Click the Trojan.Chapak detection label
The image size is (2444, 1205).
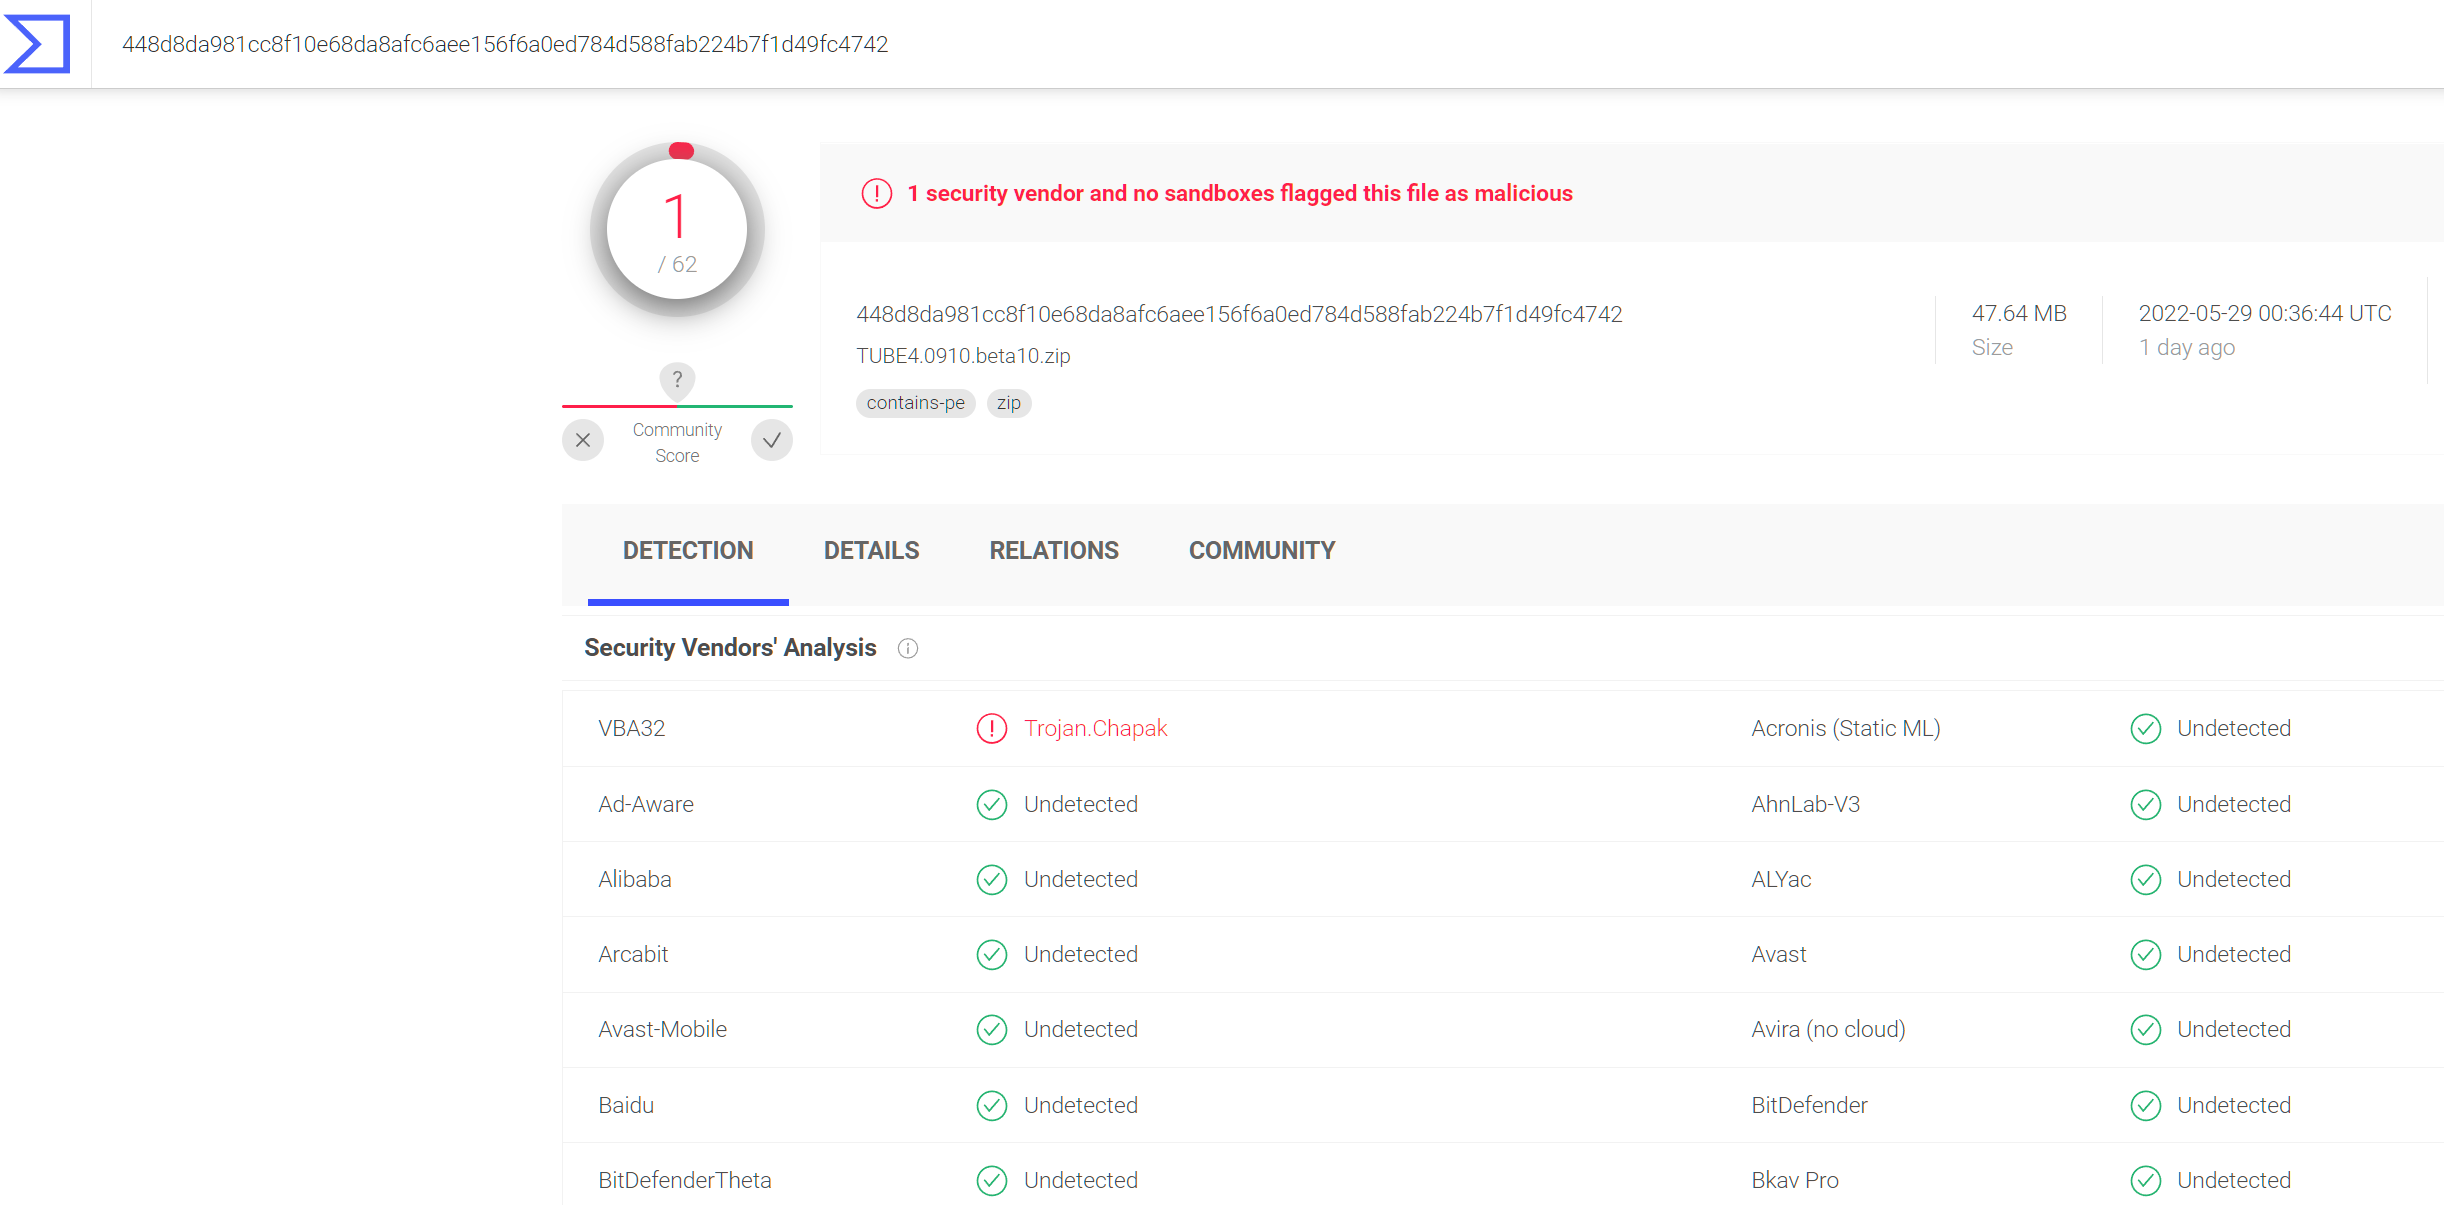[1095, 728]
